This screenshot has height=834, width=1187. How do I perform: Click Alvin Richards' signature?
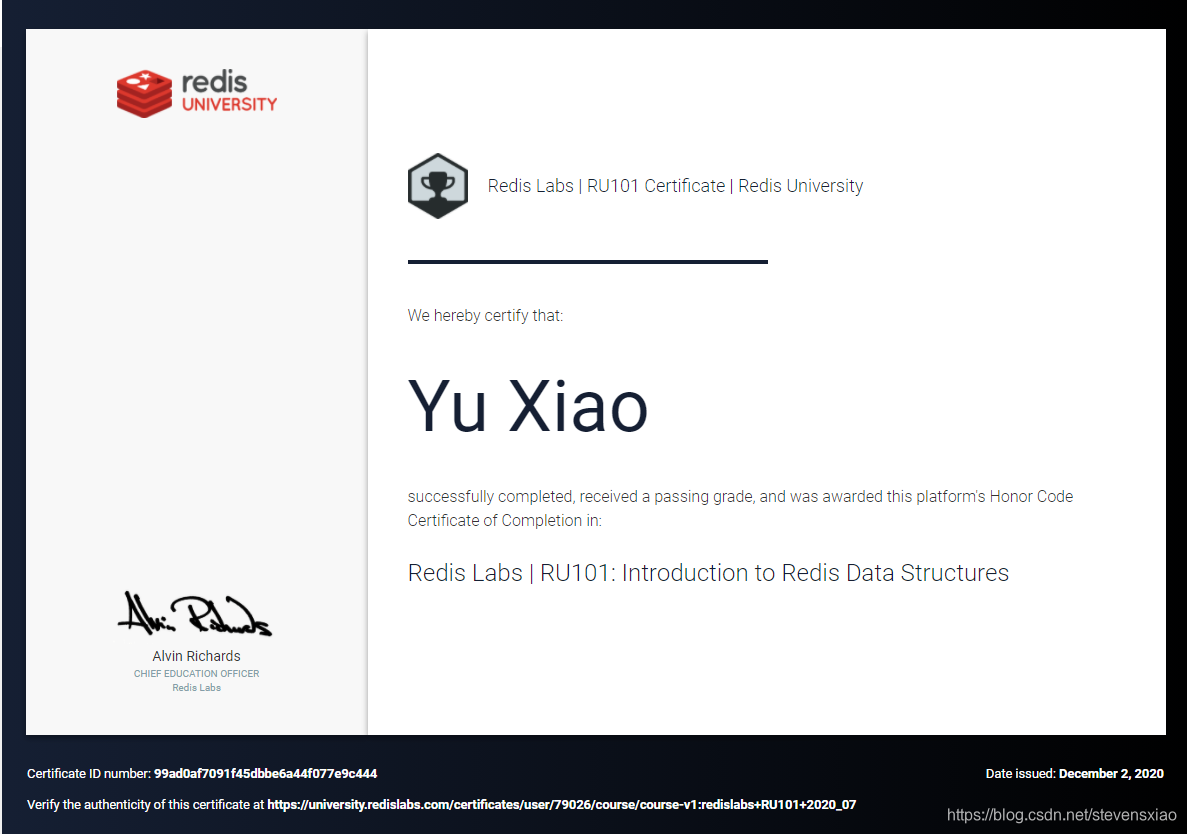(x=196, y=613)
